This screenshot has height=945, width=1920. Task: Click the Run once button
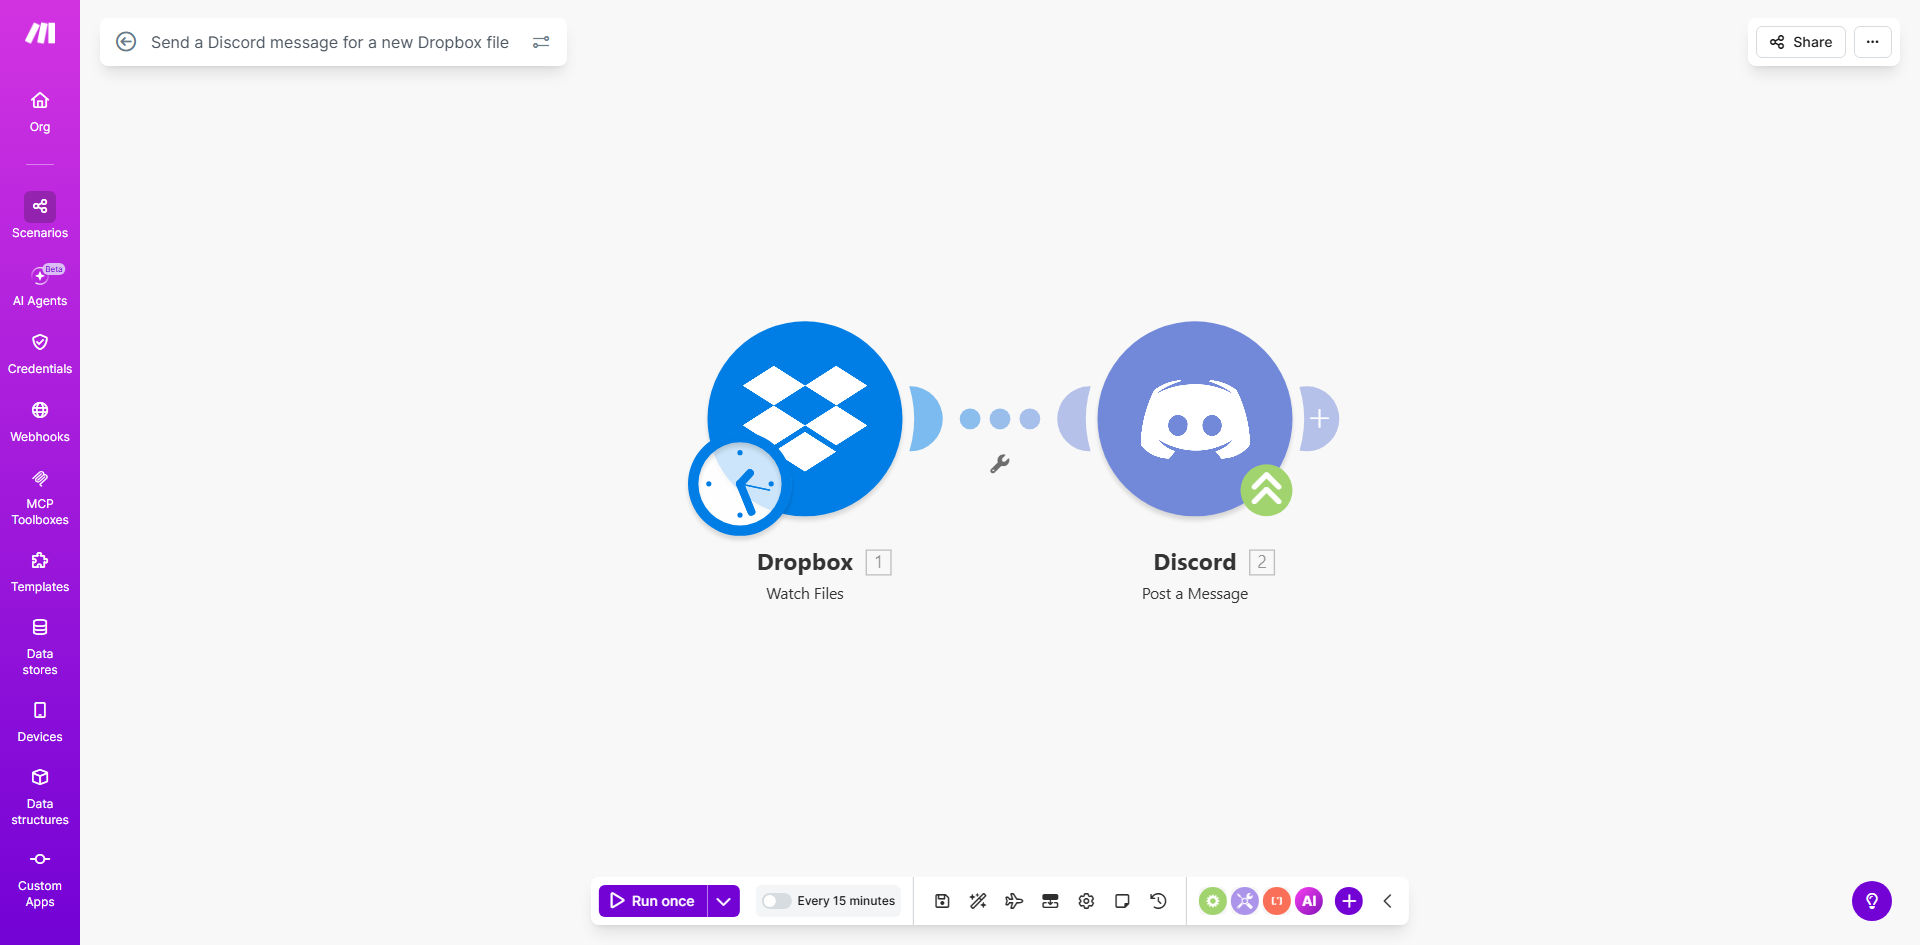tap(653, 901)
